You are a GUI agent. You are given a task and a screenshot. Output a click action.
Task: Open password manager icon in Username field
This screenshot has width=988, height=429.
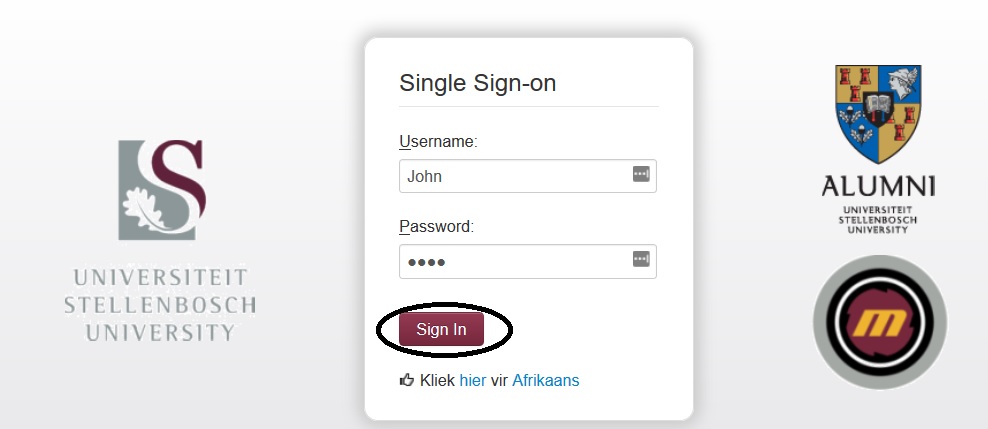641,175
